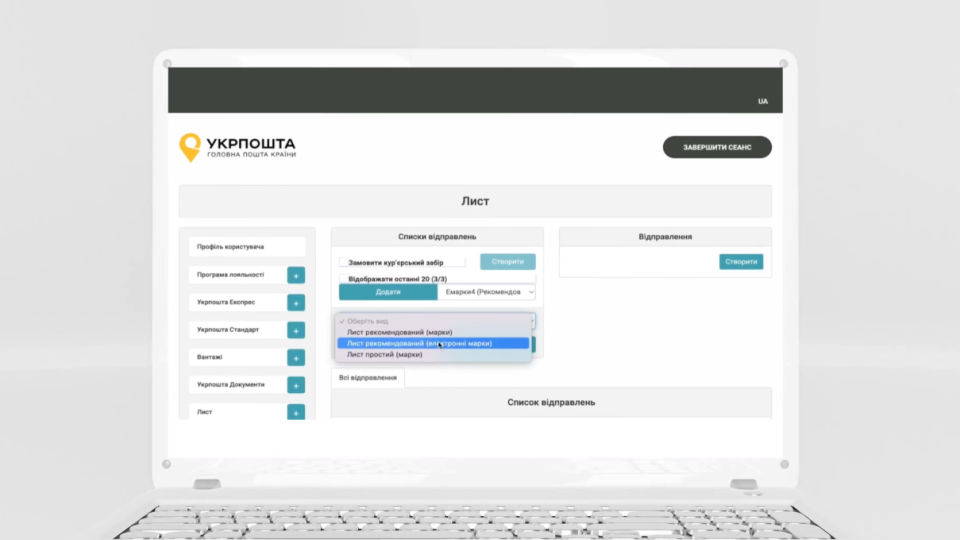Click the Лист page title bar

point(475,201)
